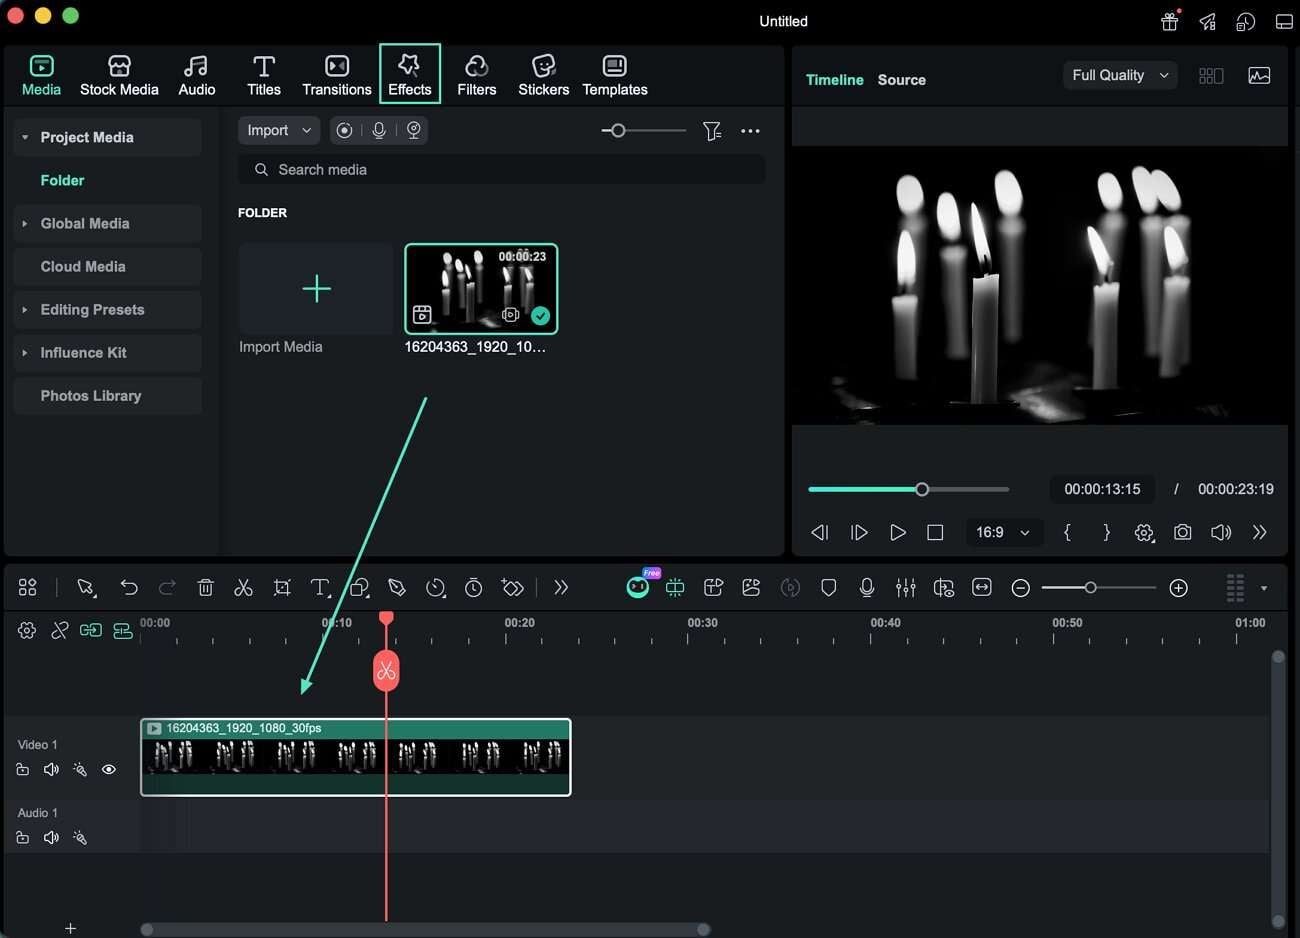
Task: Open the Effects tab
Action: click(410, 74)
